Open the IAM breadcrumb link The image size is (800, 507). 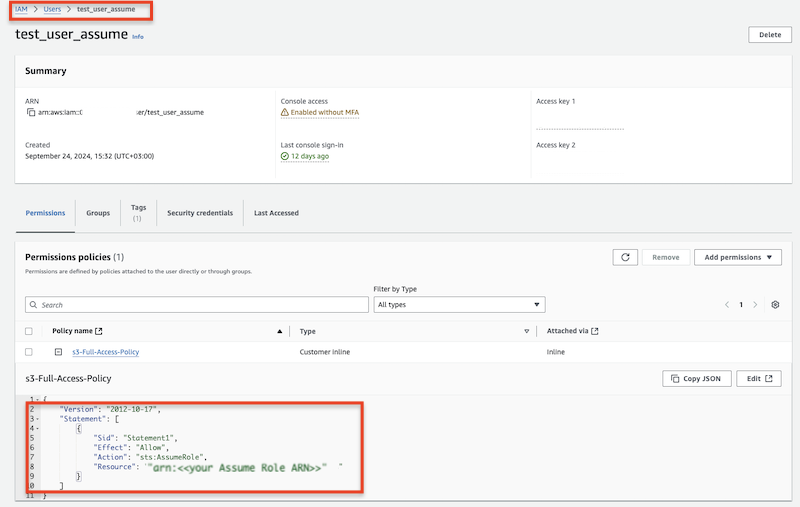[21, 9]
